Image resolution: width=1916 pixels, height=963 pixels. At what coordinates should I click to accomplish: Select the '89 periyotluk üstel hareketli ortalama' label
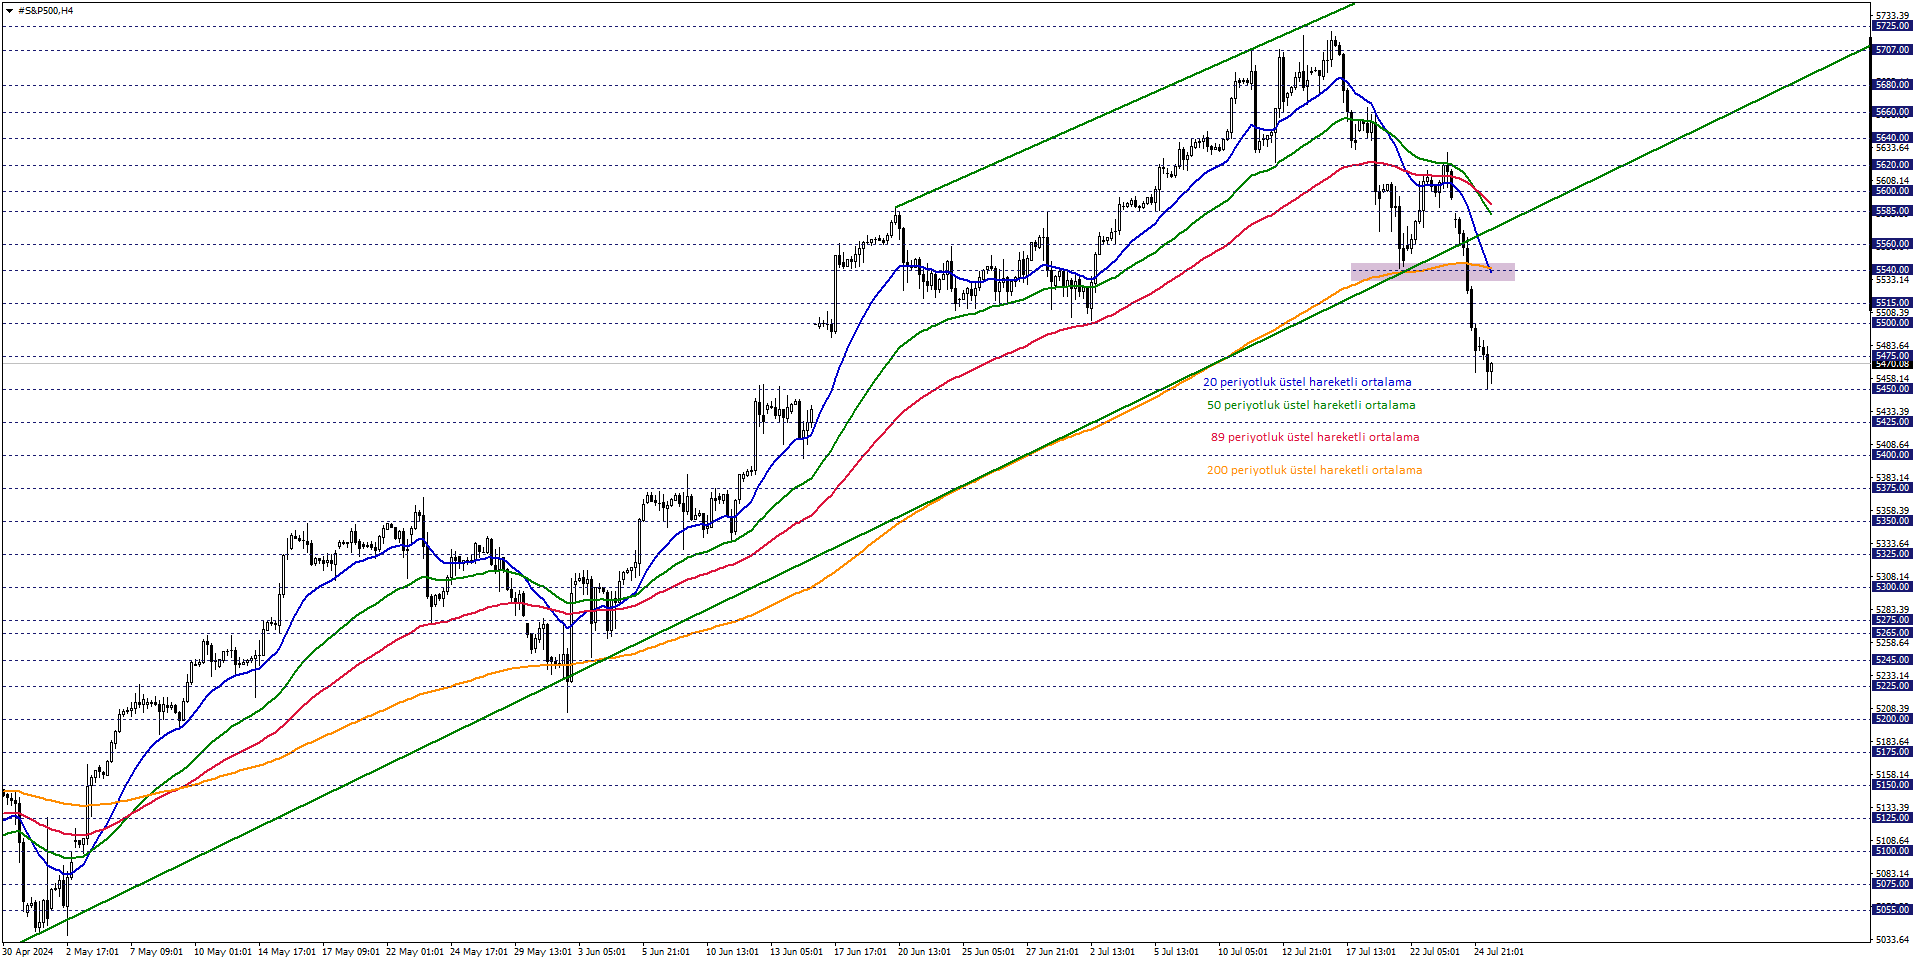(1315, 437)
